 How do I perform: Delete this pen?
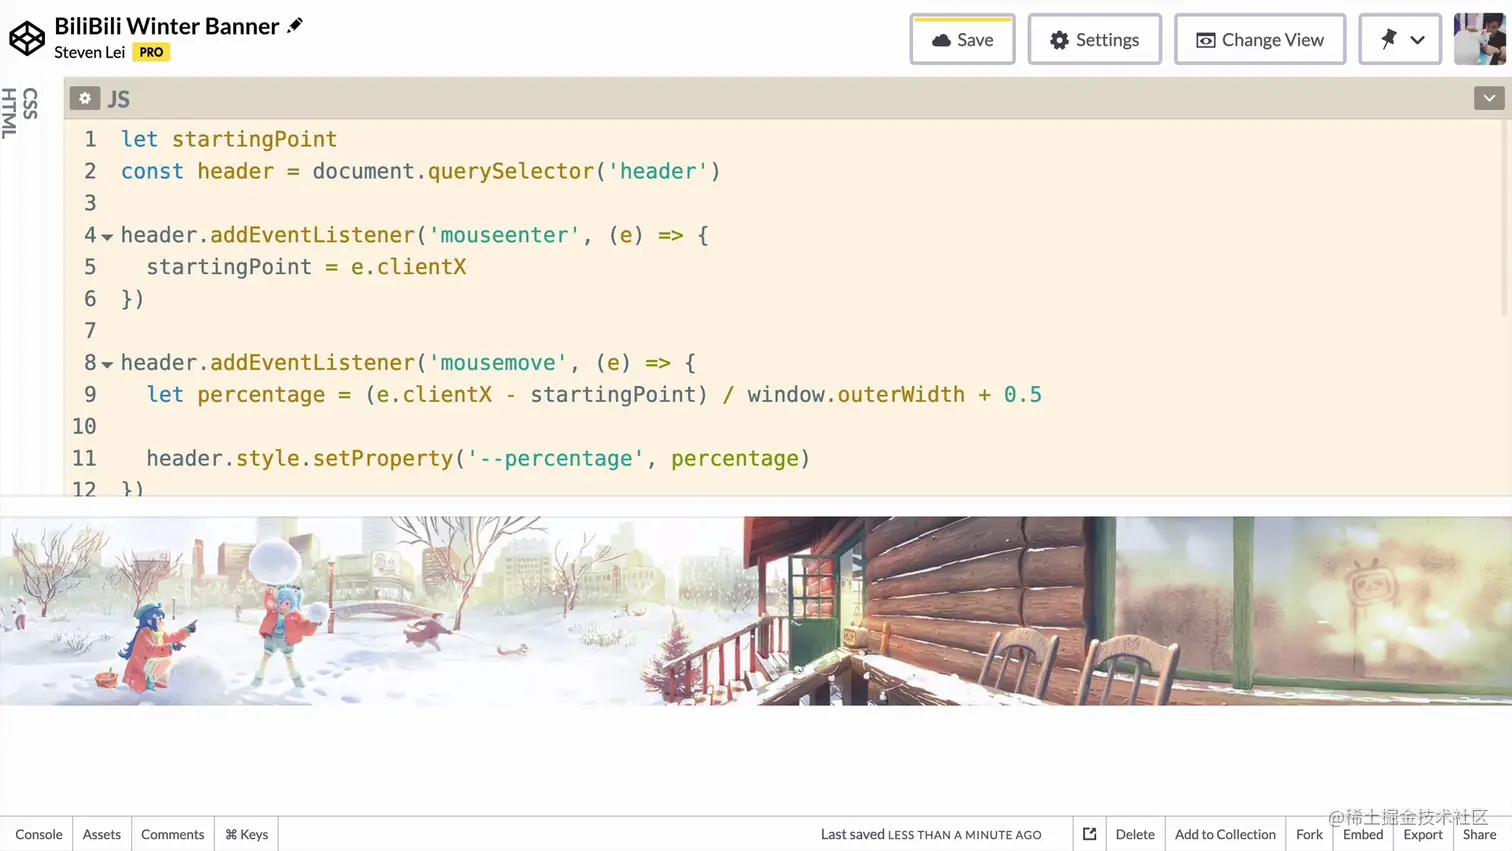click(1135, 834)
